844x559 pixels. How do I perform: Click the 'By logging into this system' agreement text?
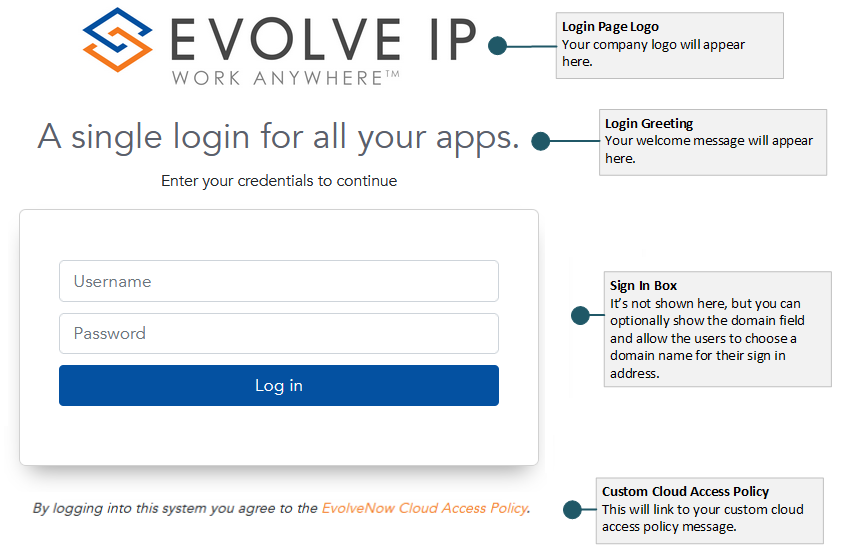[175, 508]
